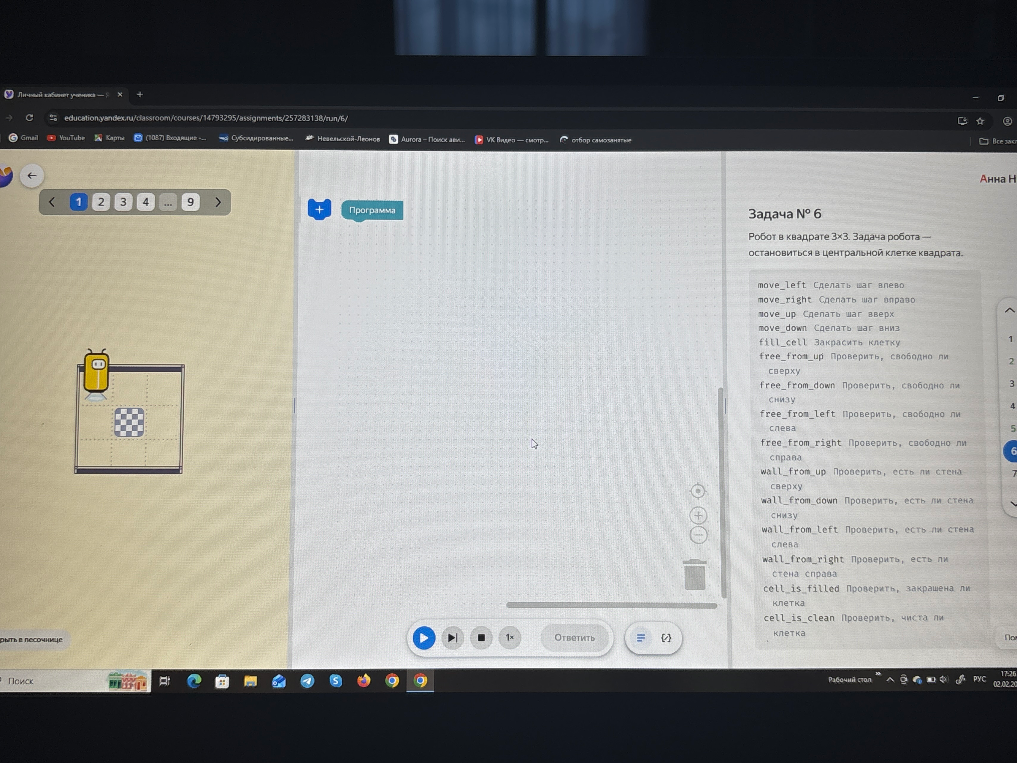
Task: Open Telegram from the taskbar
Action: 307,681
